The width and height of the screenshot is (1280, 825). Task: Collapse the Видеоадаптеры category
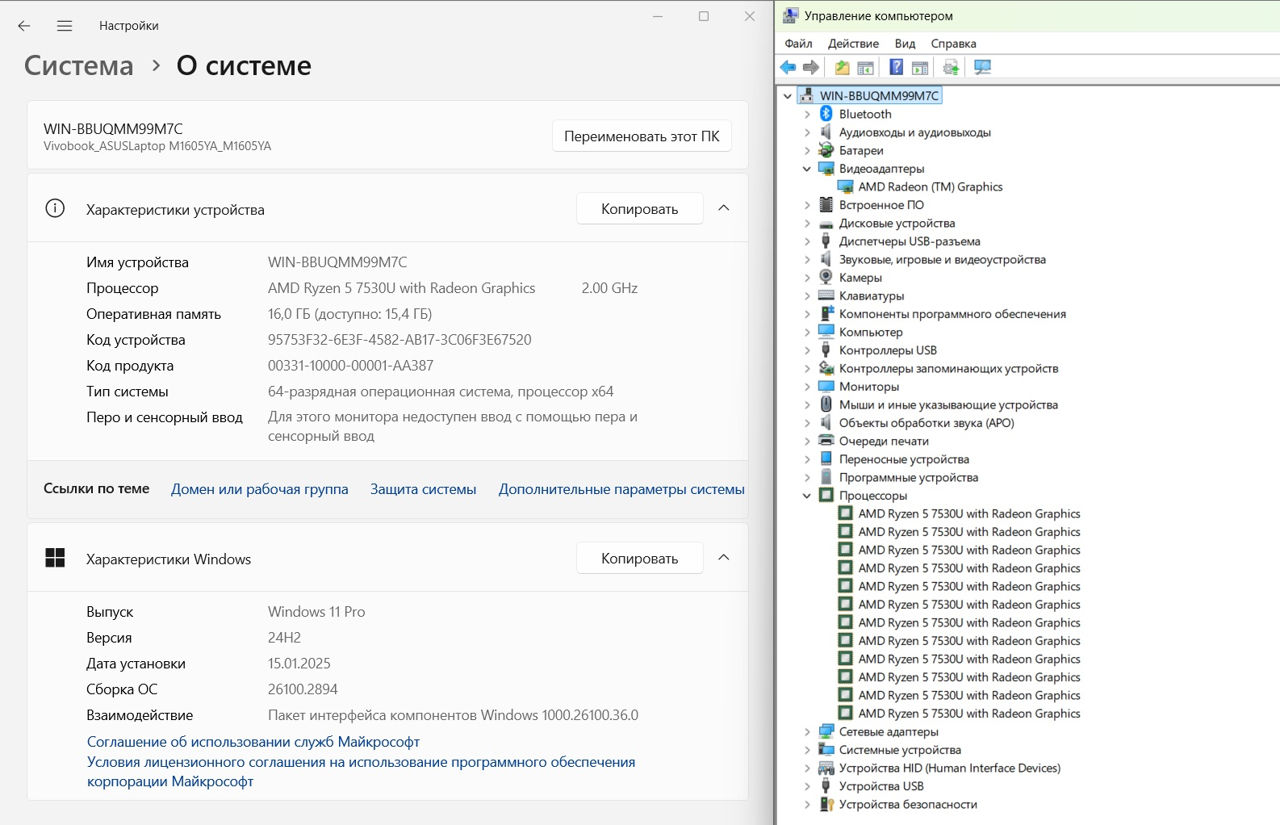807,169
